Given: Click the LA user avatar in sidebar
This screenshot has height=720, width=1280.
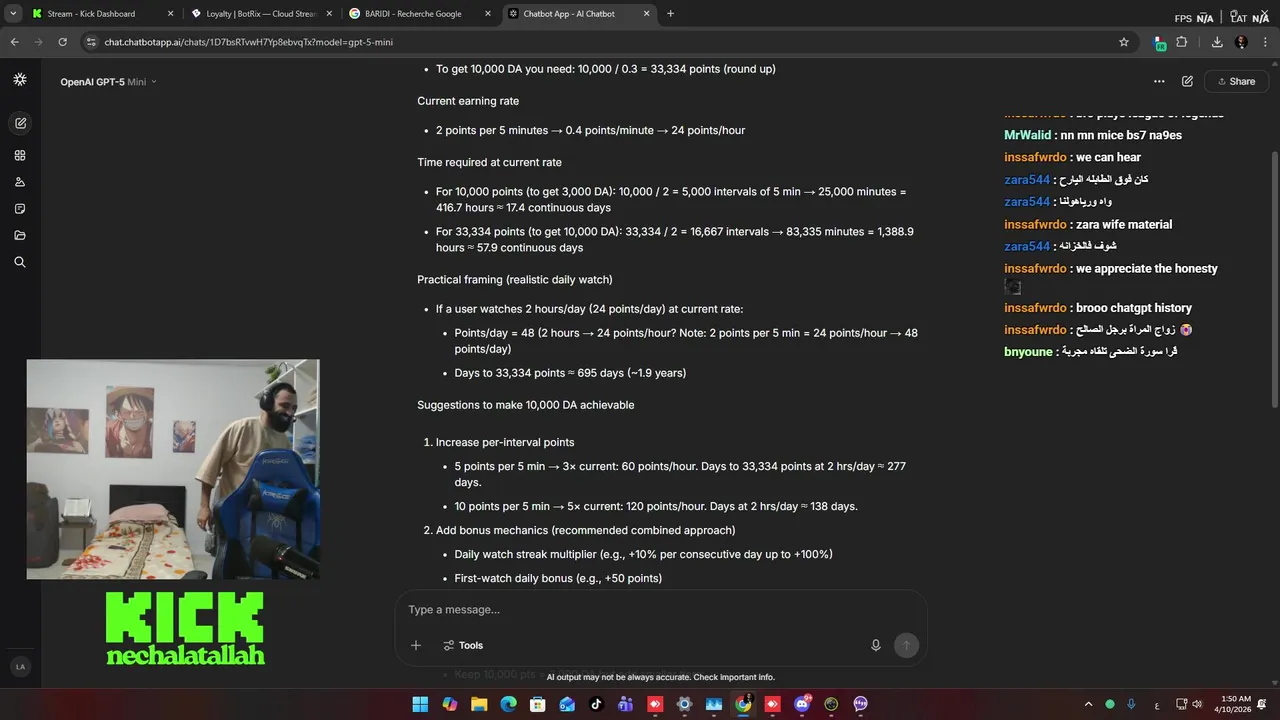Looking at the screenshot, I should (x=20, y=667).
